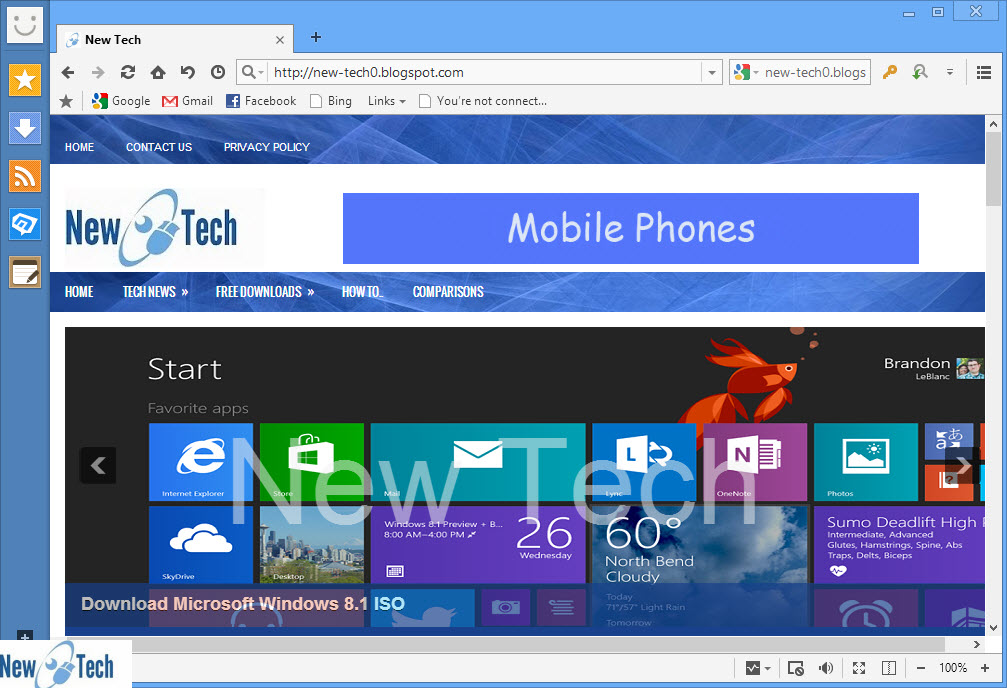Image resolution: width=1007 pixels, height=688 pixels.
Task: Click the horizontal scroll right arrow
Action: [976, 644]
